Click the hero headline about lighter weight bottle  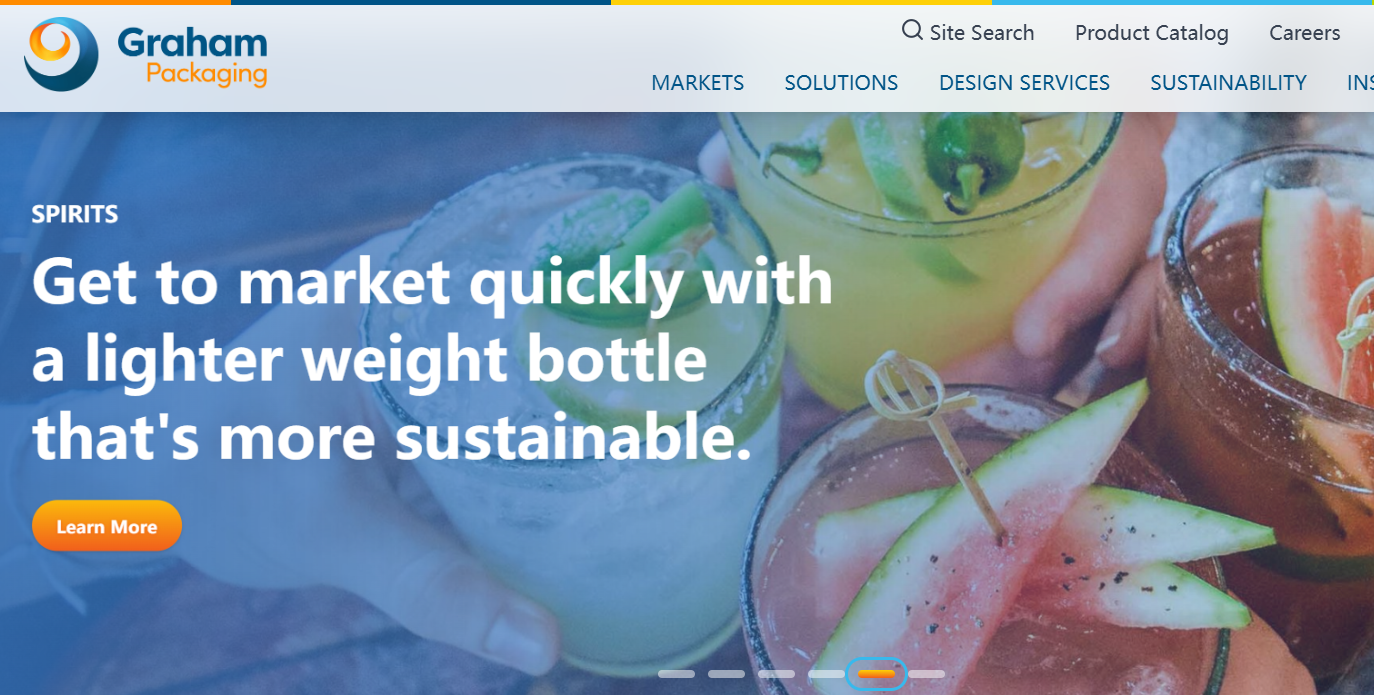pyautogui.click(x=432, y=360)
